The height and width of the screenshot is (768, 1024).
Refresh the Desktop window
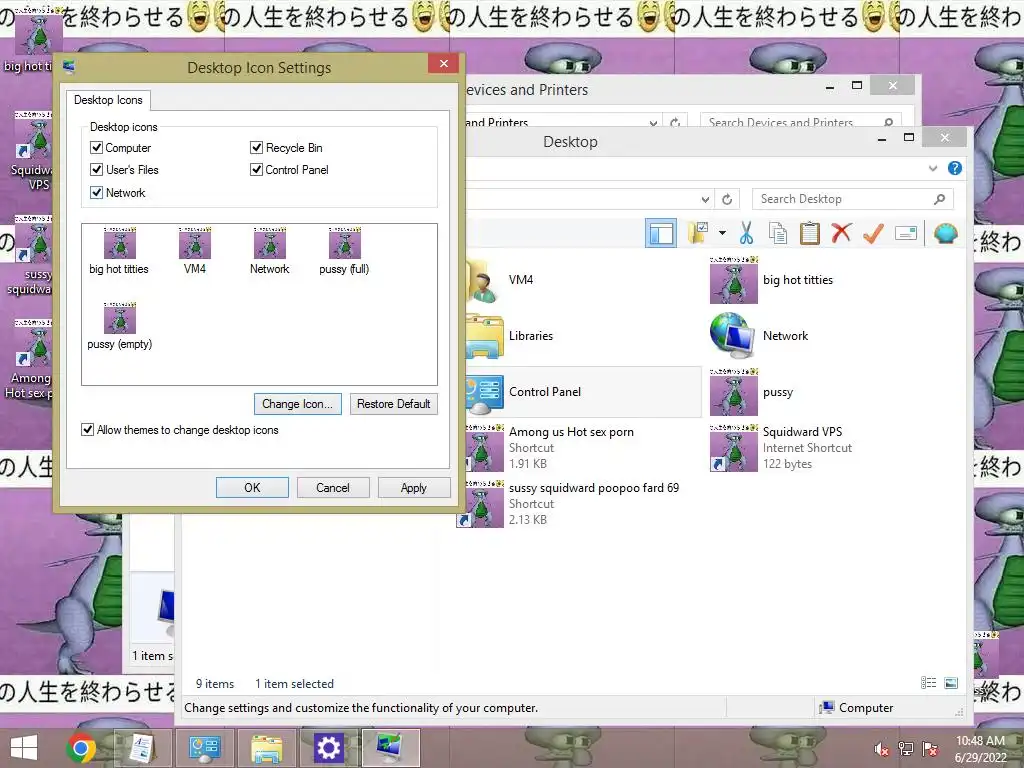point(727,199)
